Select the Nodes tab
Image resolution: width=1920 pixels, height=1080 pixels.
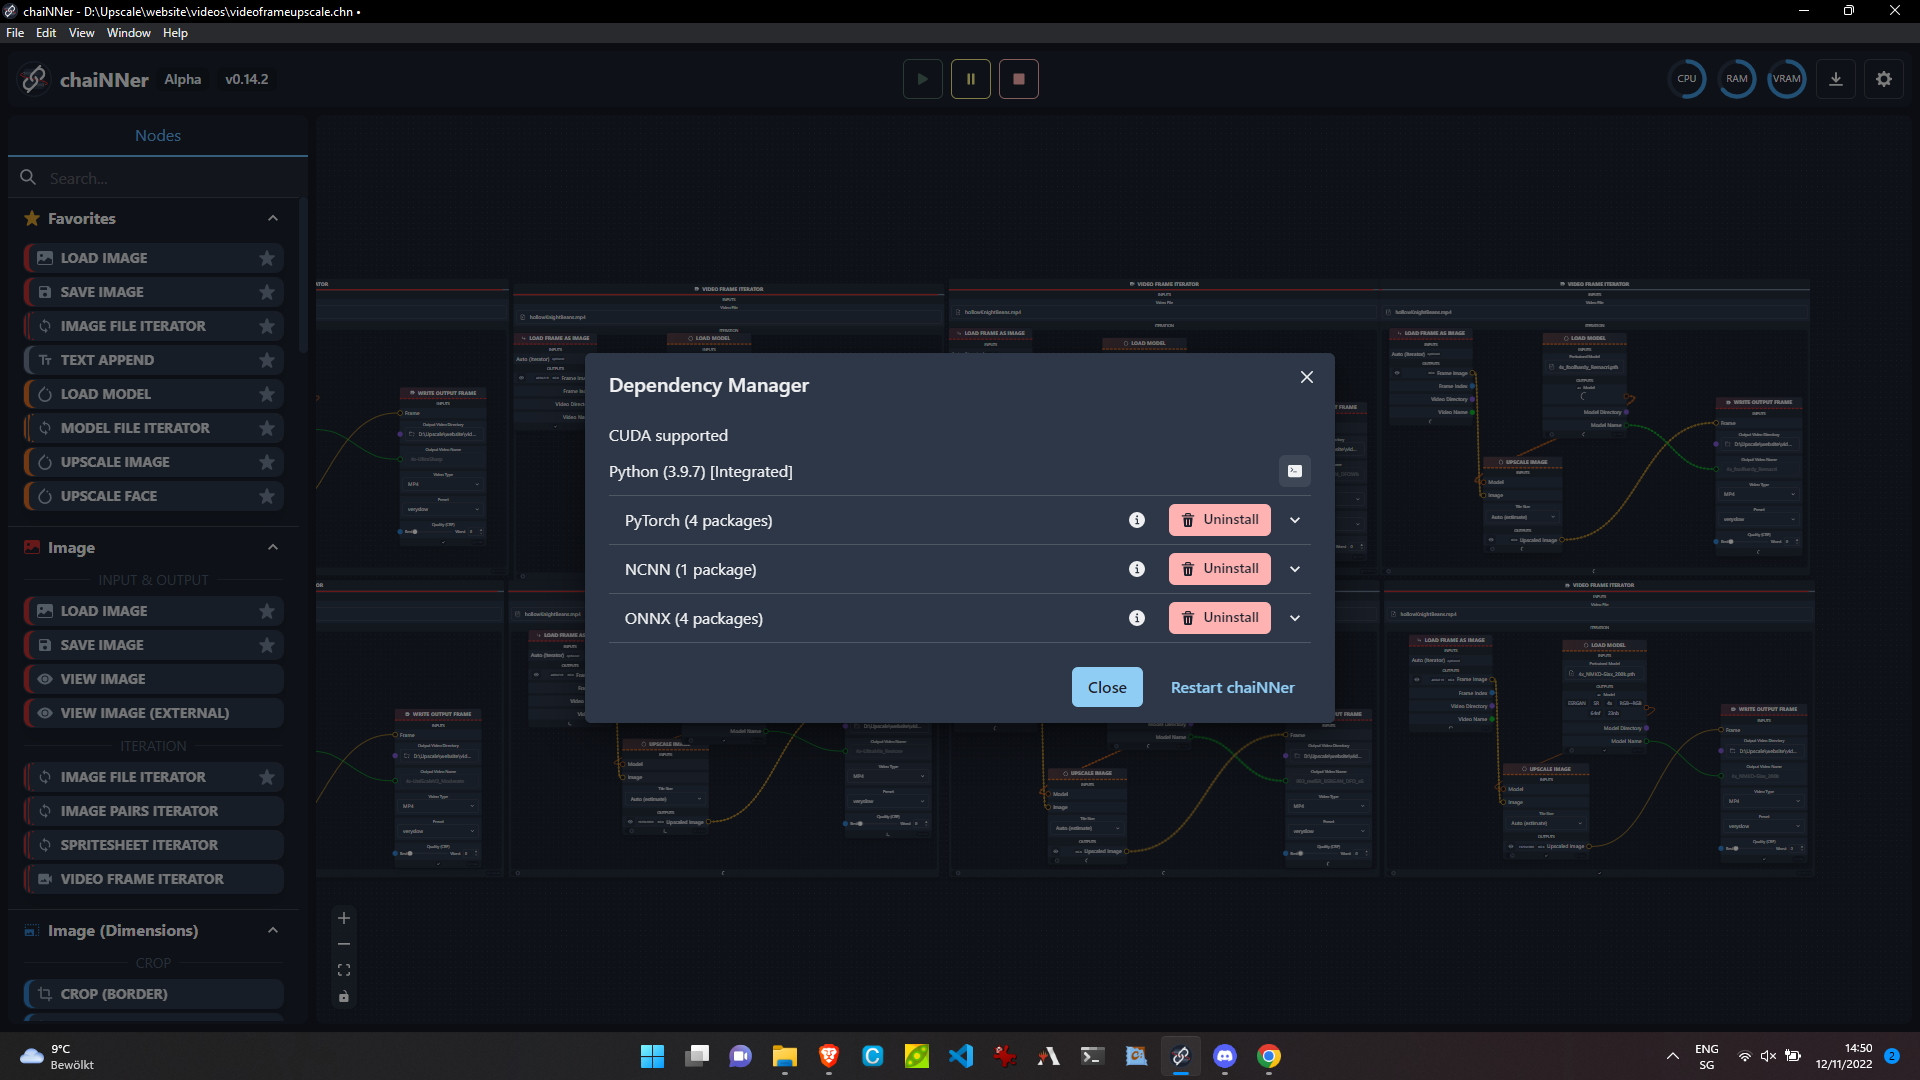tap(158, 136)
